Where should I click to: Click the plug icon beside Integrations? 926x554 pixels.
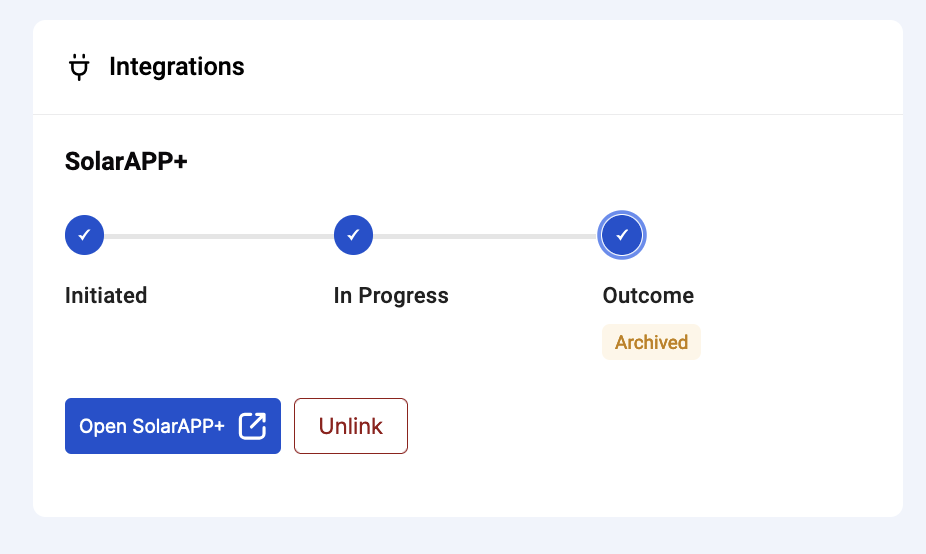[x=79, y=67]
